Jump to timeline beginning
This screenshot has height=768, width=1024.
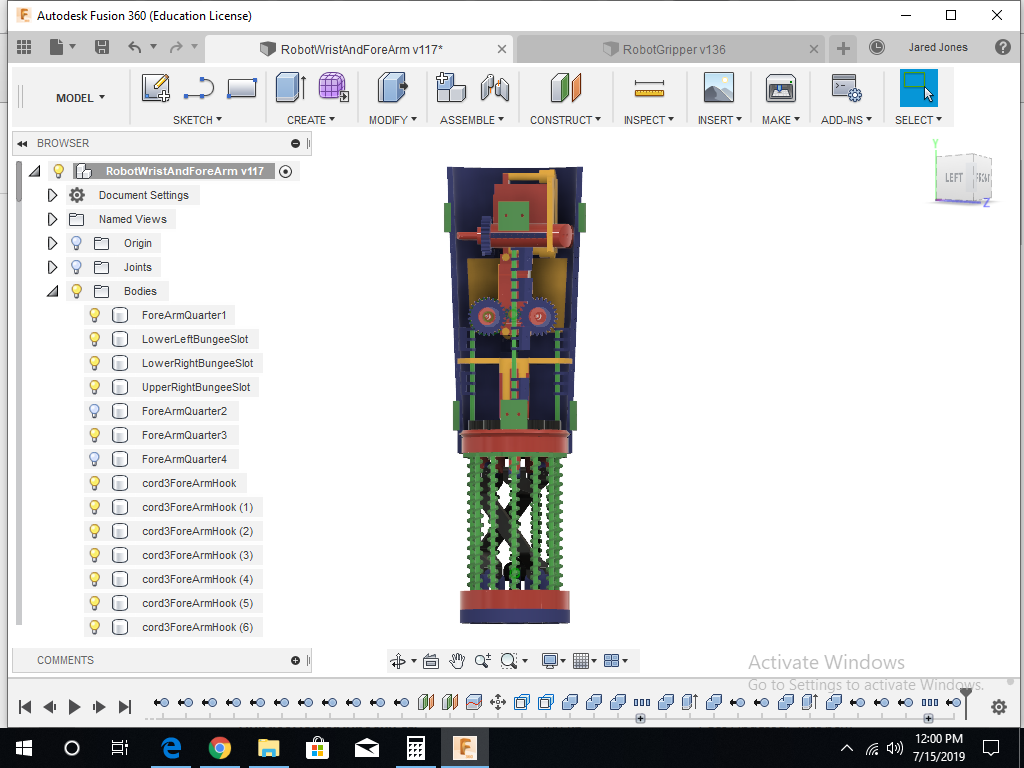pyautogui.click(x=25, y=707)
